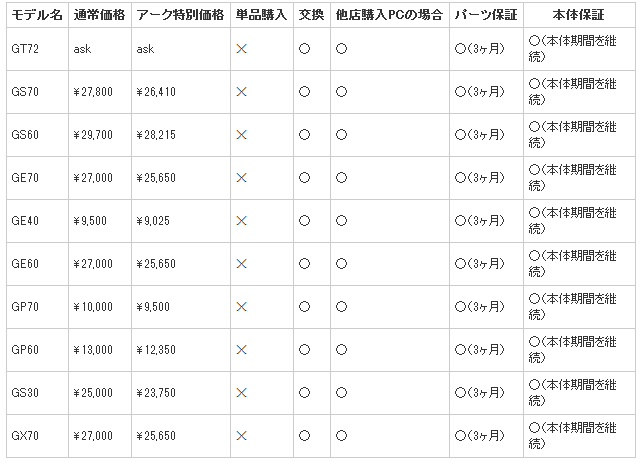Click the アーク特別価格 column header
Viewport: 644px width, 468px height.
(179, 16)
